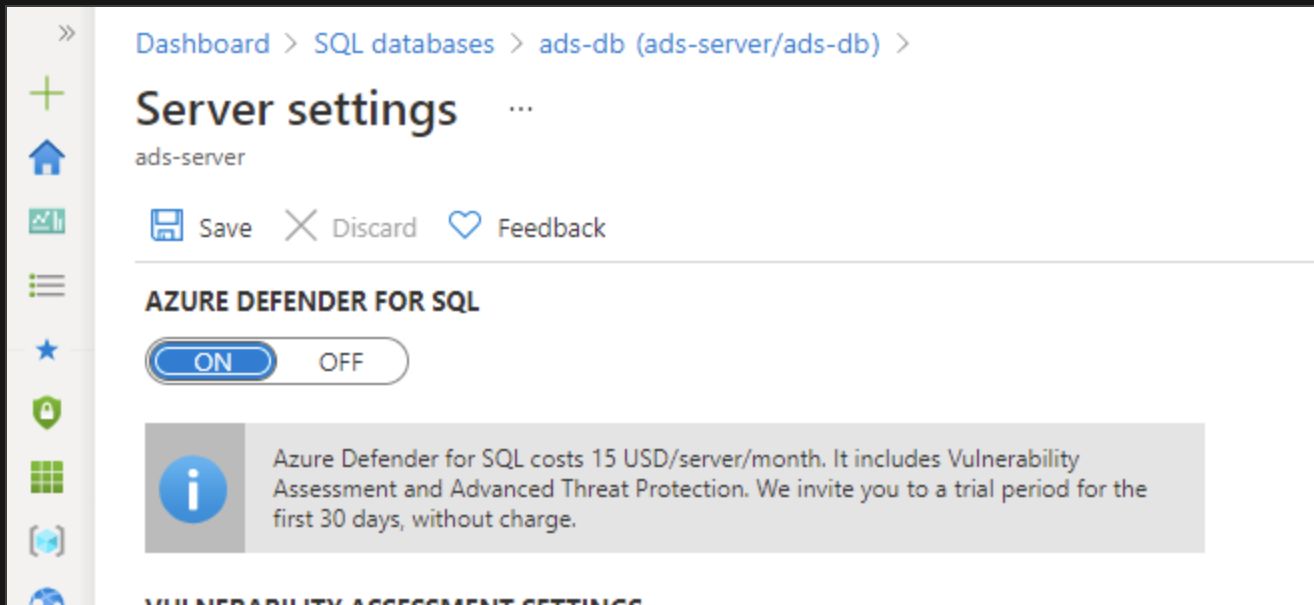
Task: Open the Dashboard chart icon in sidebar
Action: point(46,222)
